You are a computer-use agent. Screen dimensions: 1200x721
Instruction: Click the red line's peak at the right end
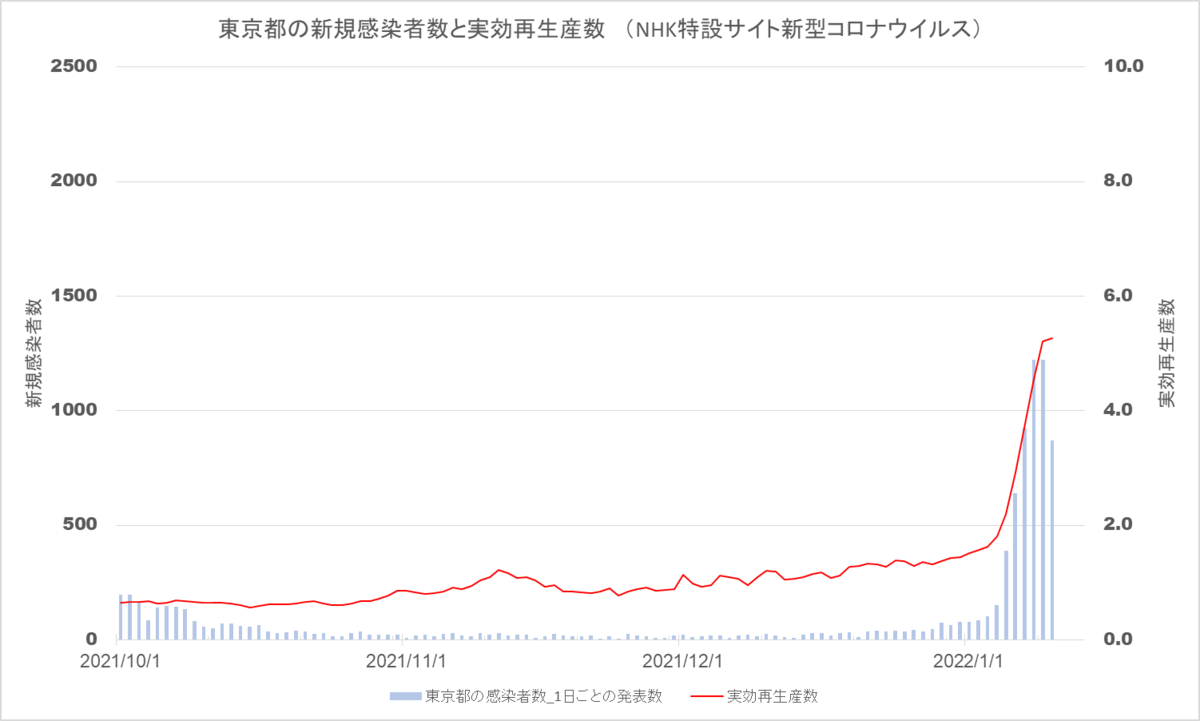point(1053,338)
